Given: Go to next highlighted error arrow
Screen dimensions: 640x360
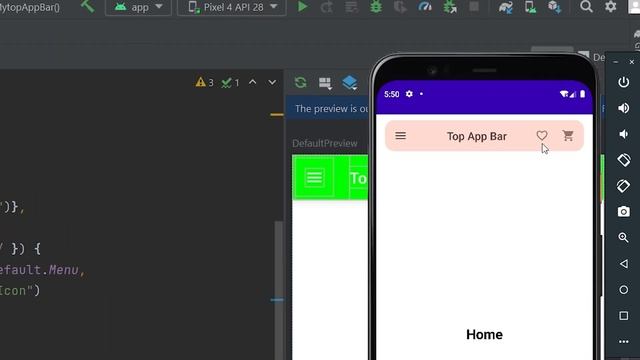Looking at the screenshot, I should tap(272, 82).
